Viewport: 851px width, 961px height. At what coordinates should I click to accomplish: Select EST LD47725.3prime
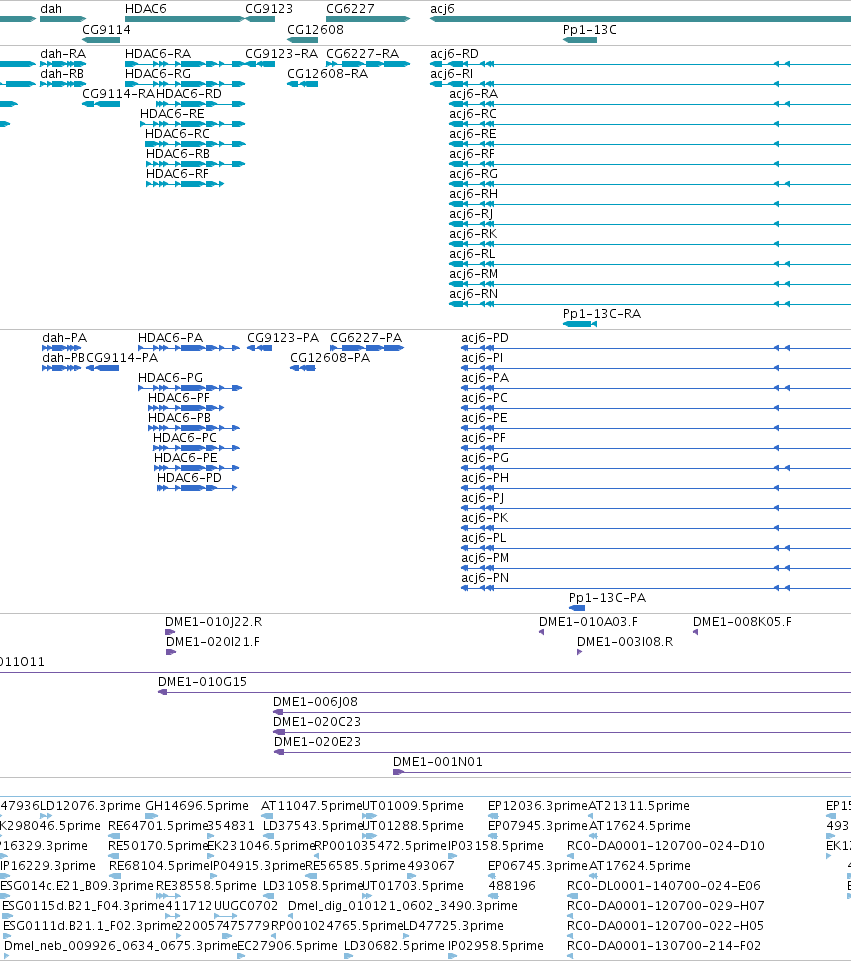click(453, 926)
